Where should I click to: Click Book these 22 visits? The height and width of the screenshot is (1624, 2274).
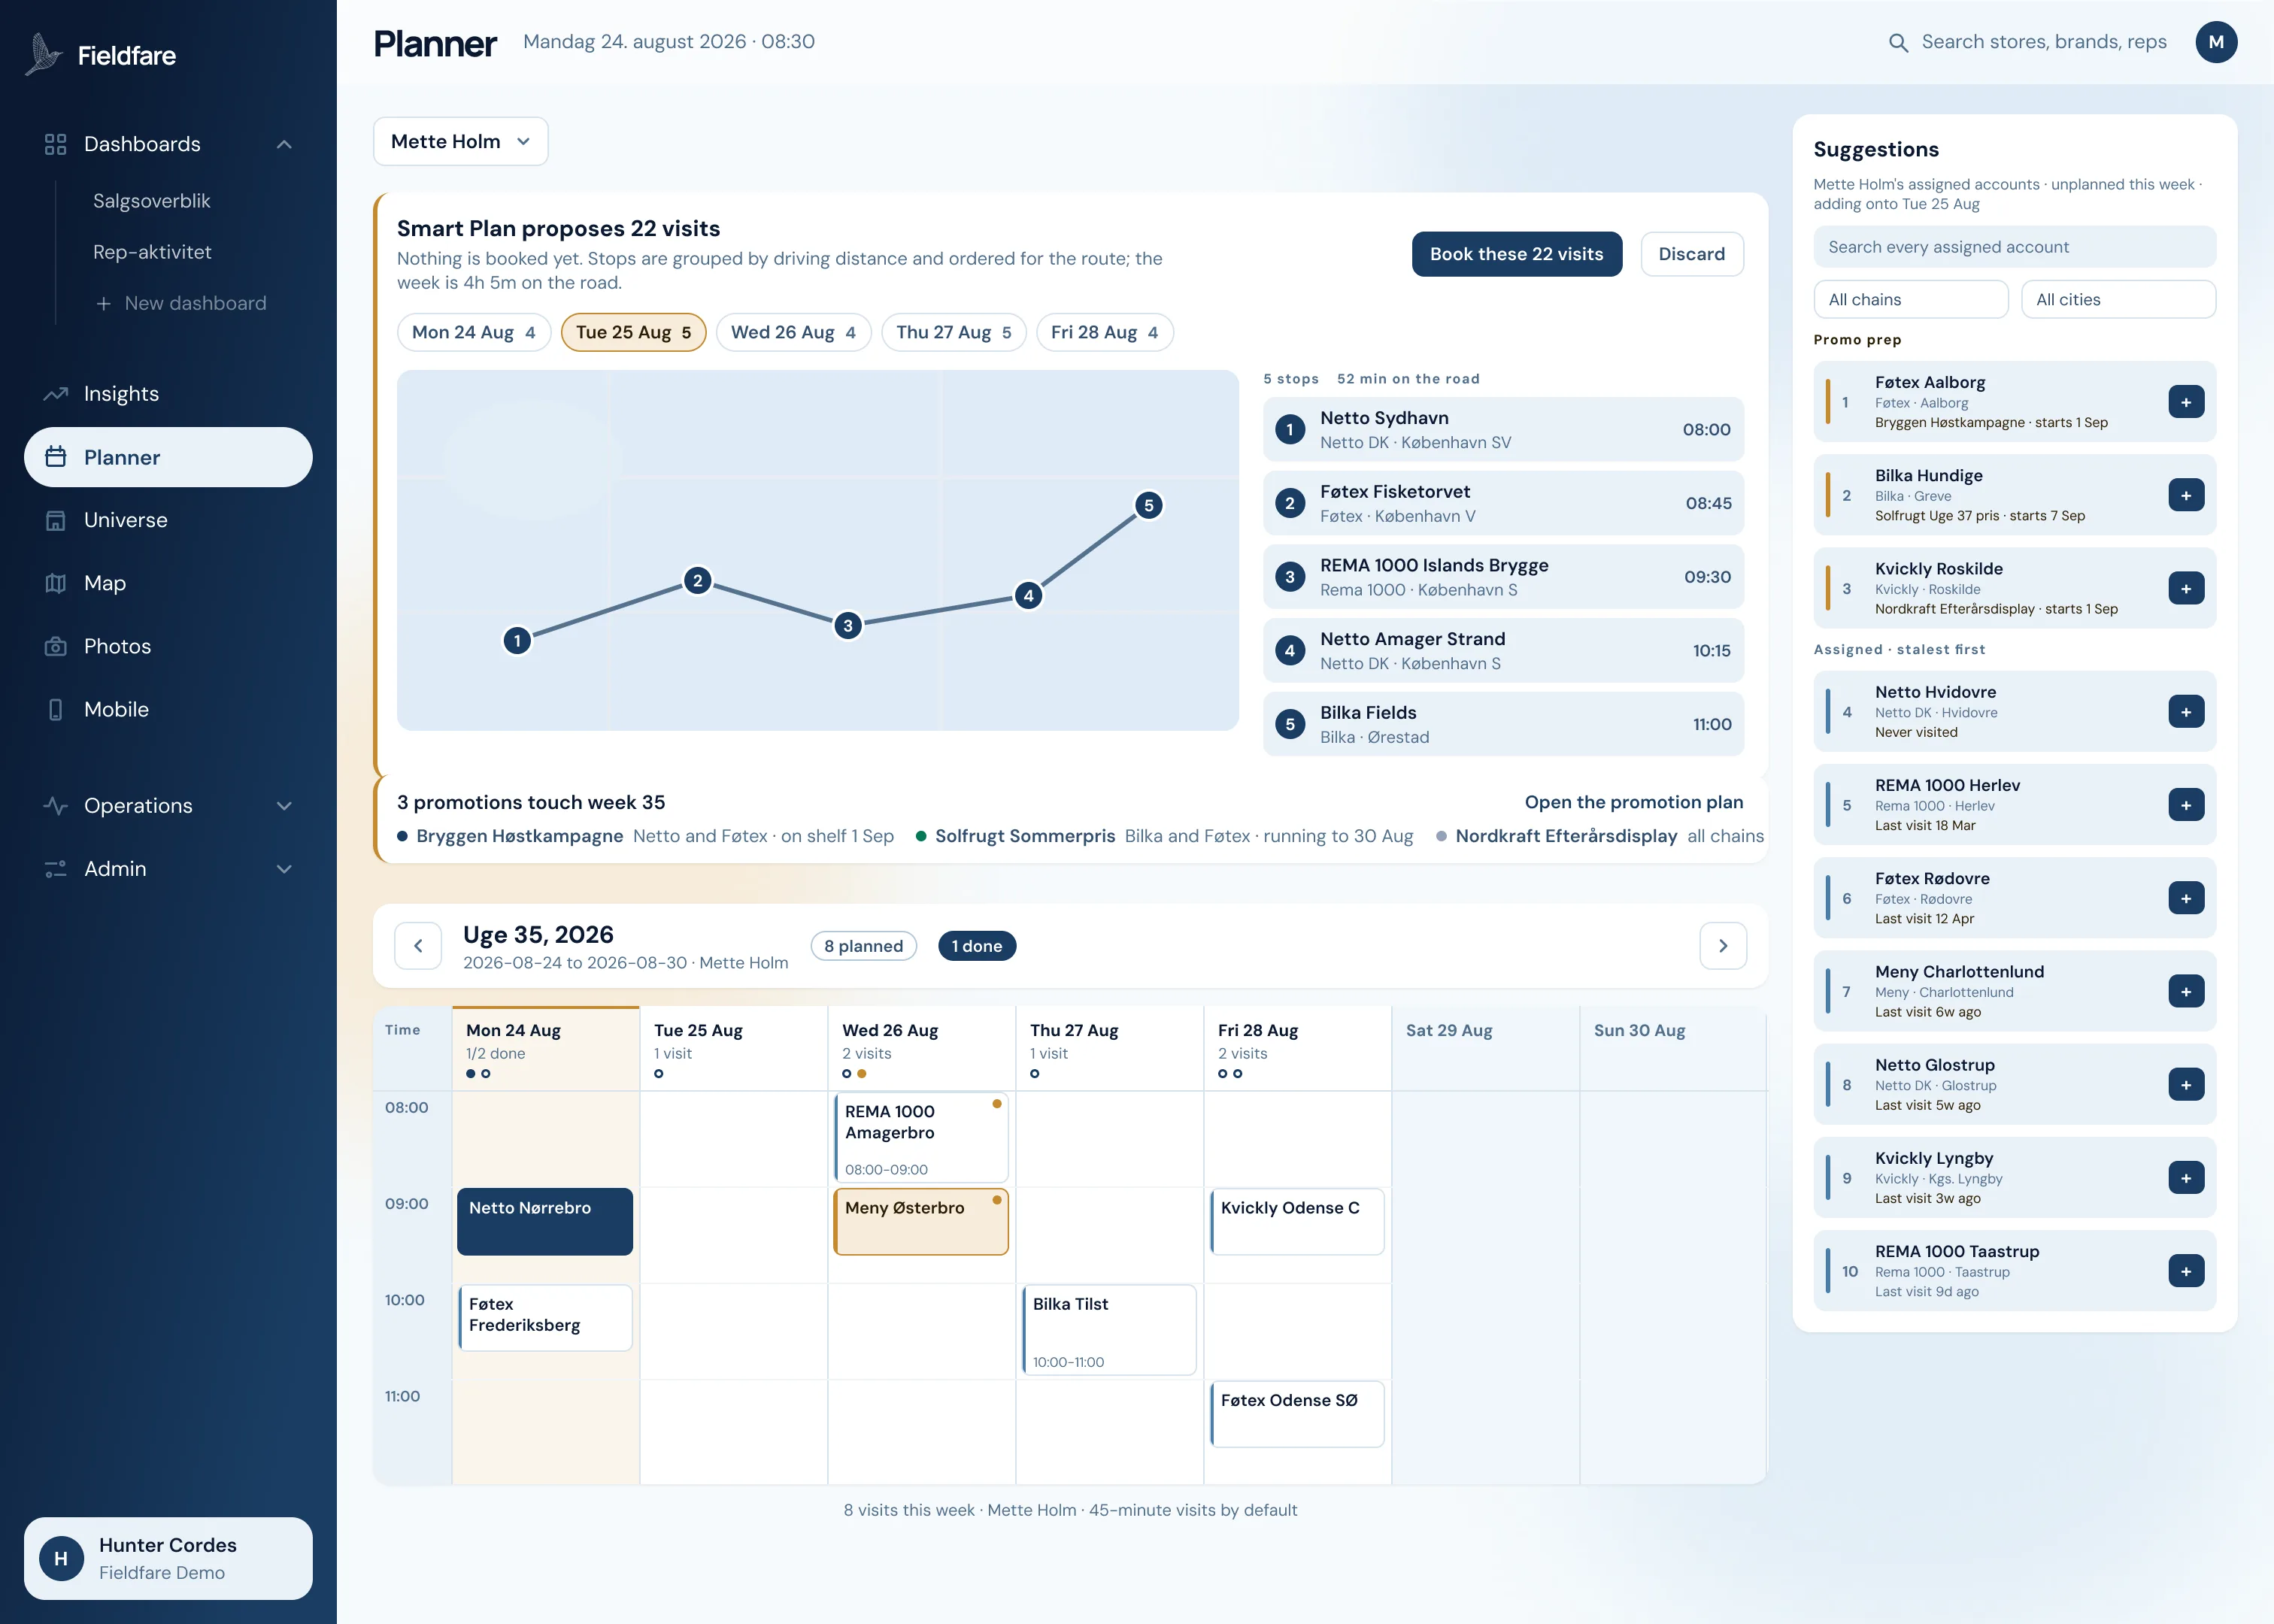pyautogui.click(x=1516, y=254)
